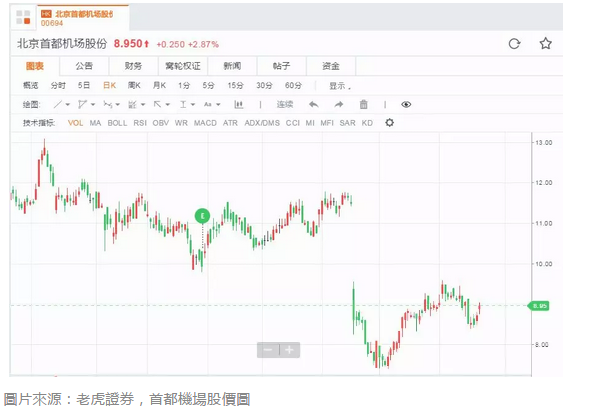The width and height of the screenshot is (595, 414).
Task: Click the bar chart icon in drawing toolbar
Action: click(238, 104)
